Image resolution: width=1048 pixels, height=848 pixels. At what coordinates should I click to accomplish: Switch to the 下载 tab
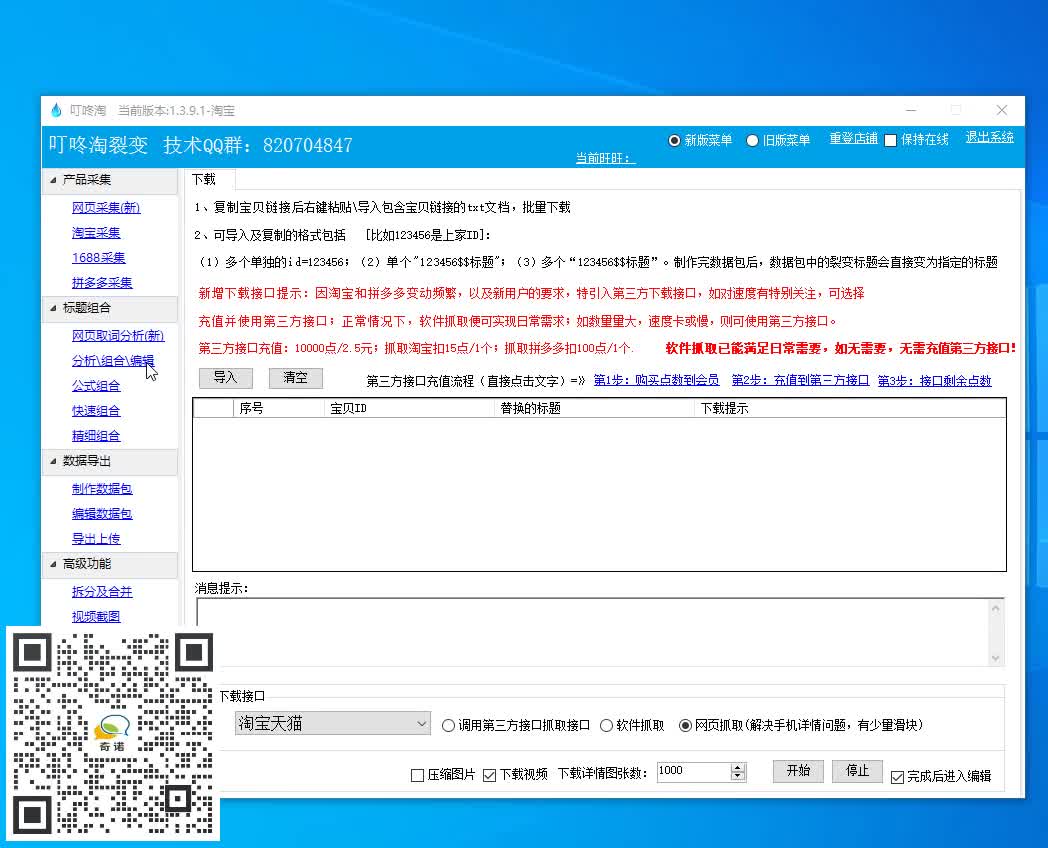click(204, 179)
